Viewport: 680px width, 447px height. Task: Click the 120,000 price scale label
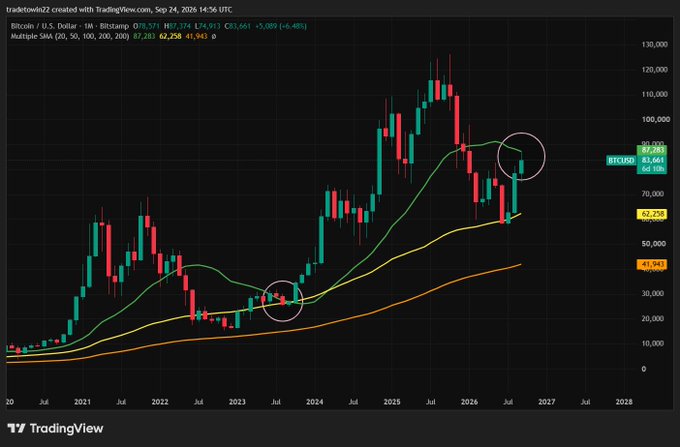pyautogui.click(x=654, y=69)
